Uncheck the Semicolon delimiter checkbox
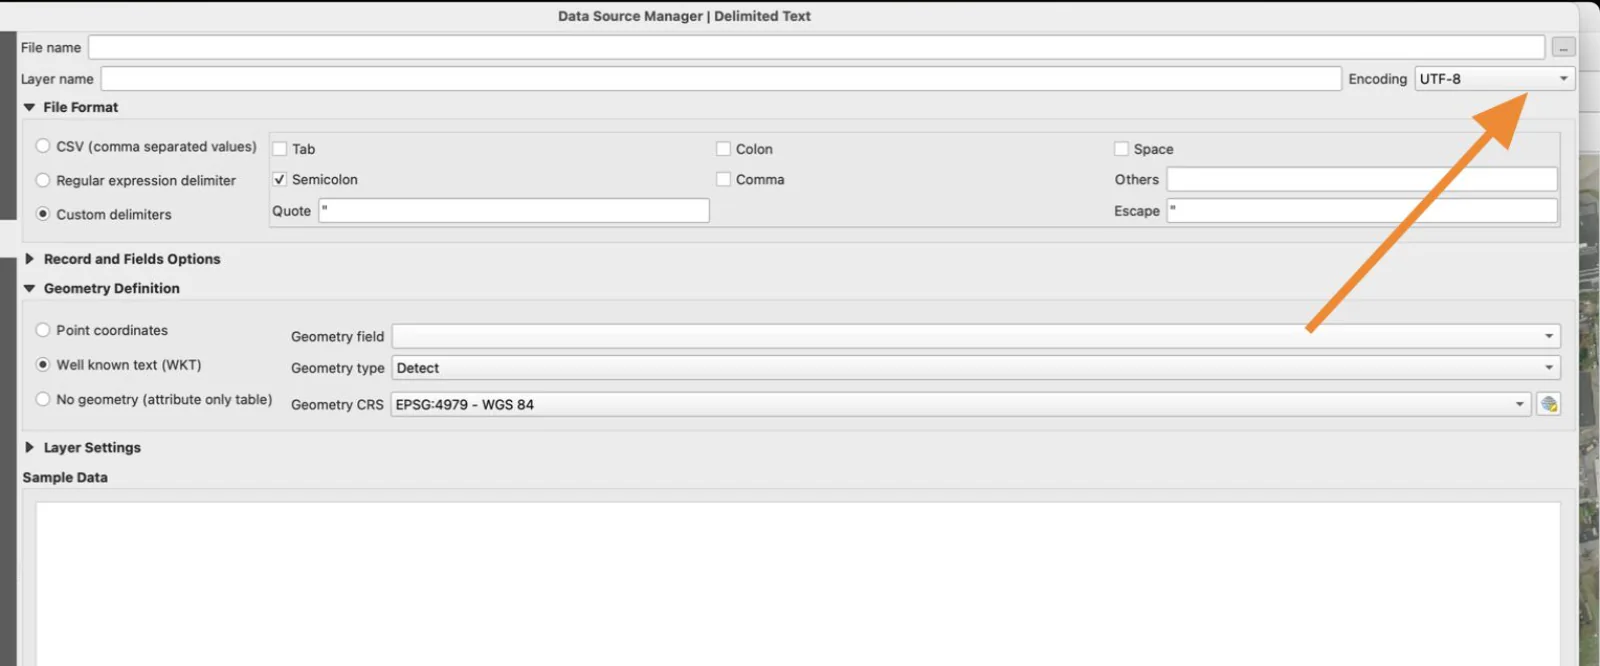Image resolution: width=1600 pixels, height=666 pixels. tap(280, 179)
